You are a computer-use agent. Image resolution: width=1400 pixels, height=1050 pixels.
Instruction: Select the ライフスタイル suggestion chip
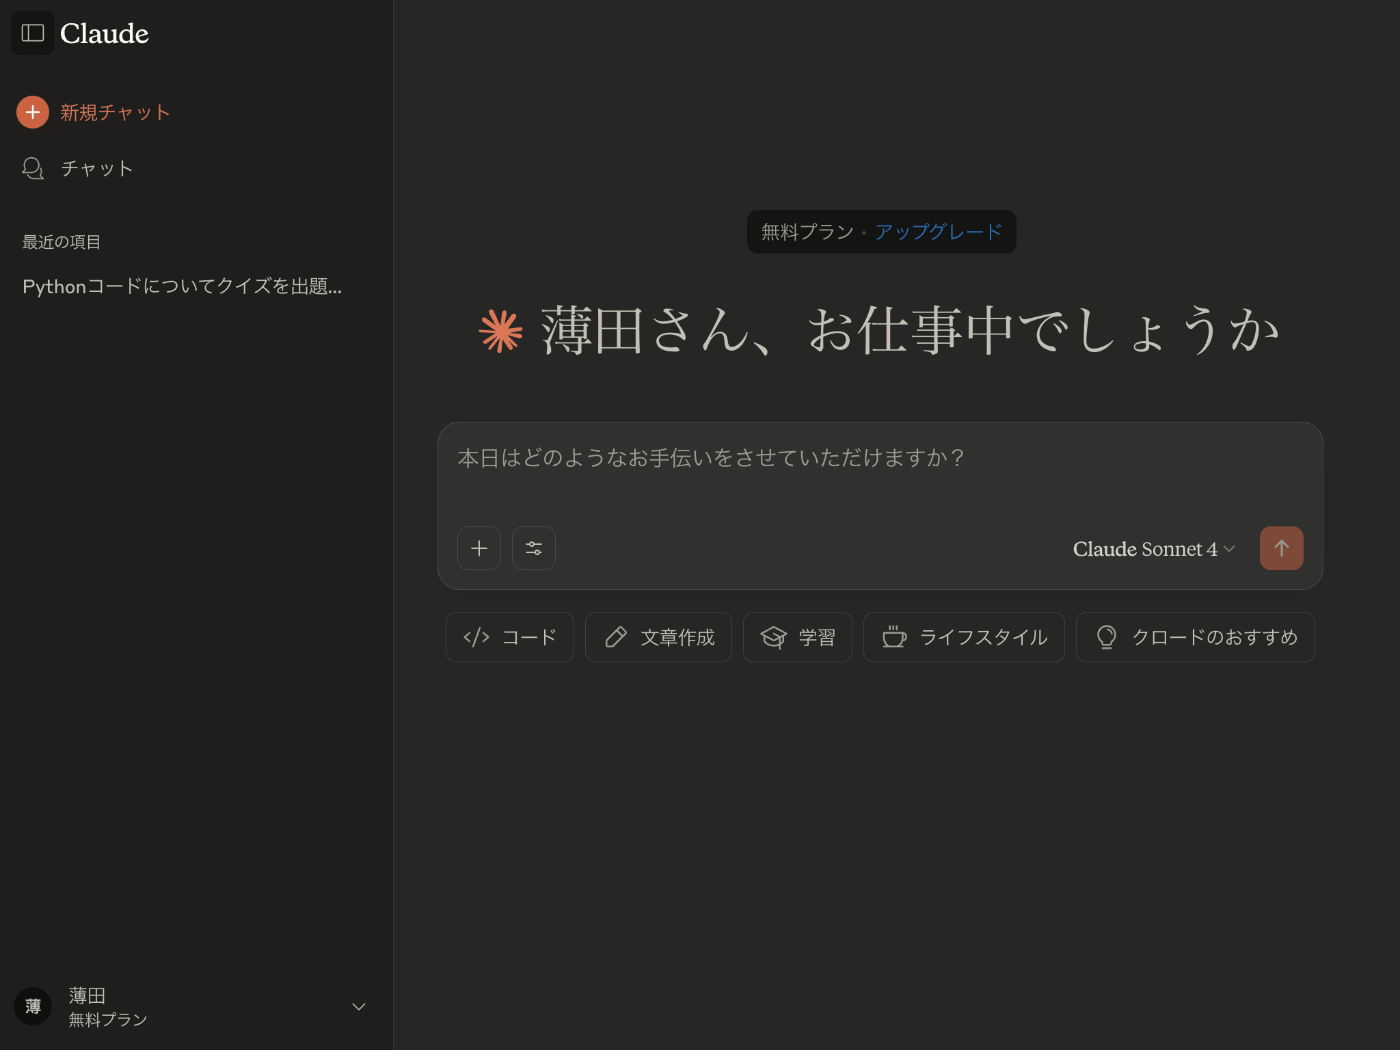[x=964, y=637]
